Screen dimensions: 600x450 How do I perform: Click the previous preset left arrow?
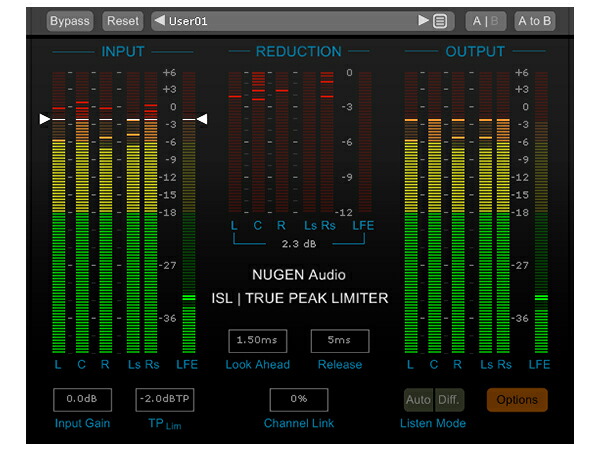click(160, 20)
